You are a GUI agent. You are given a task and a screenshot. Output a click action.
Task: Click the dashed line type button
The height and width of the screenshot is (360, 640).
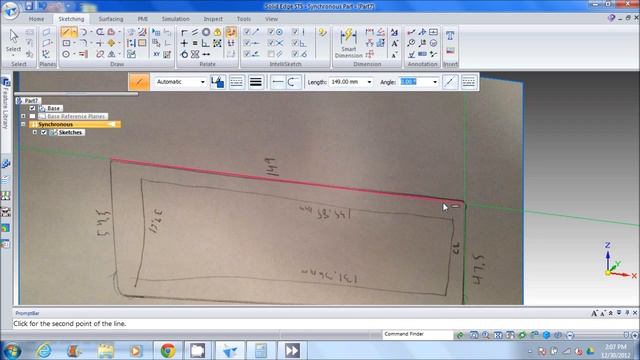(x=236, y=82)
